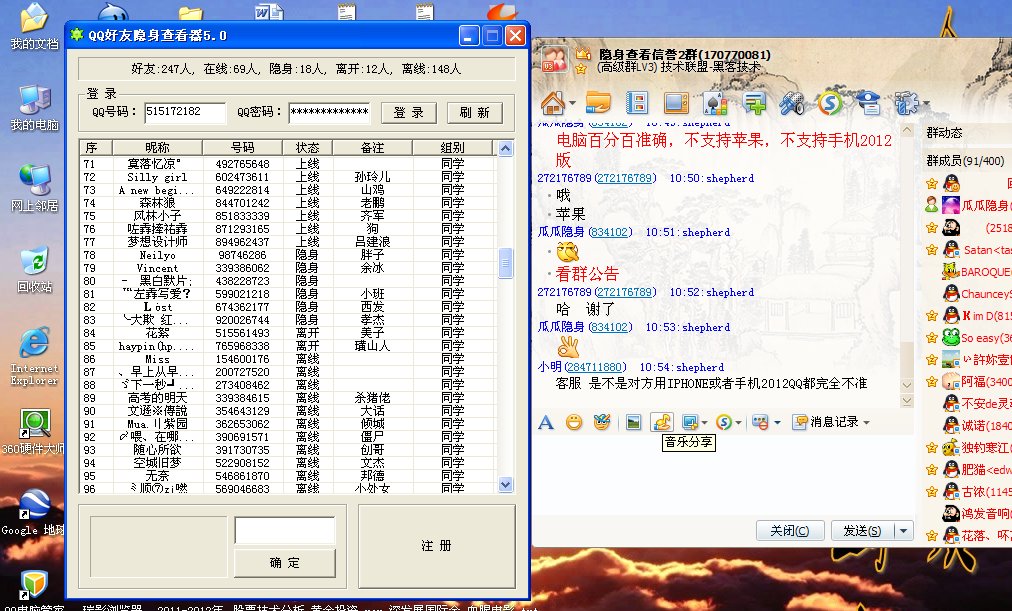
Task: Open the group photo album icon
Action: pos(638,103)
